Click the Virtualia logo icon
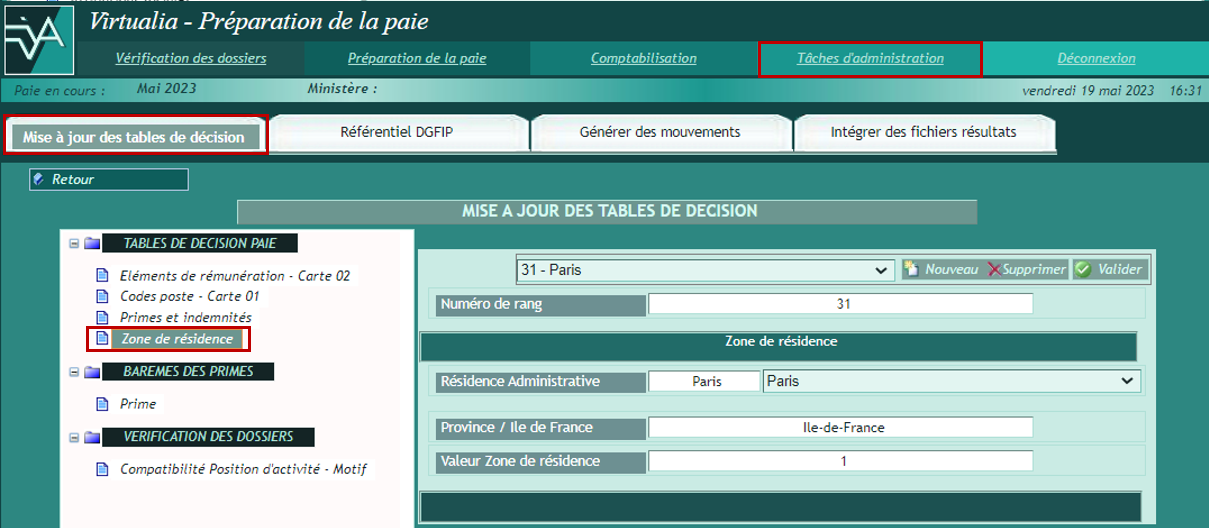Image resolution: width=1209 pixels, height=528 pixels. 37,39
